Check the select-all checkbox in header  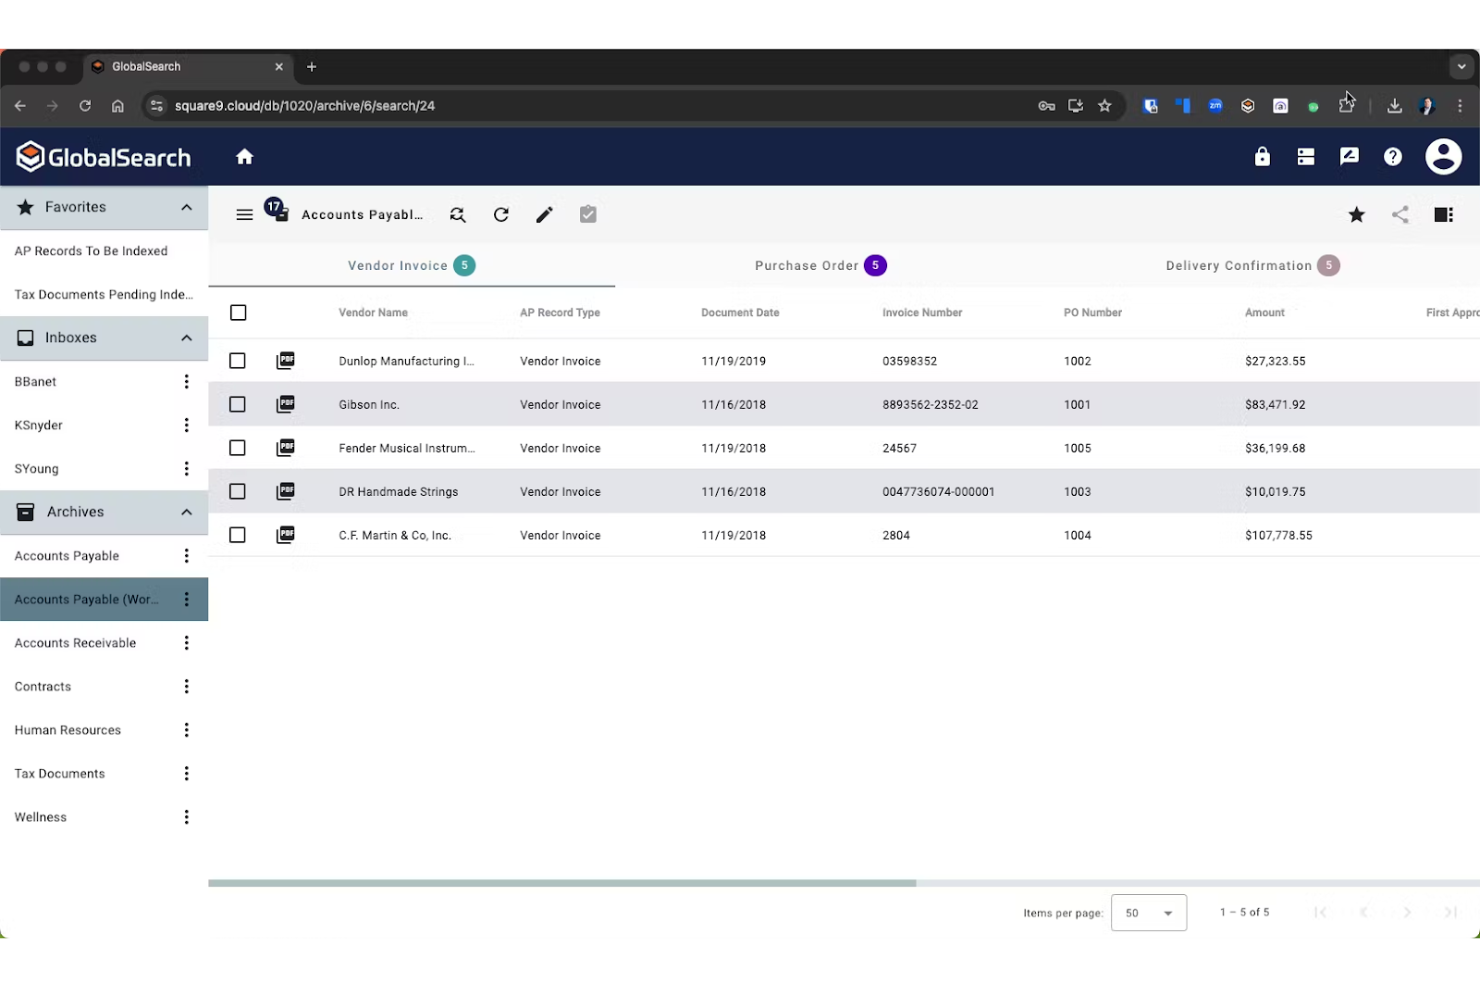[x=238, y=312]
